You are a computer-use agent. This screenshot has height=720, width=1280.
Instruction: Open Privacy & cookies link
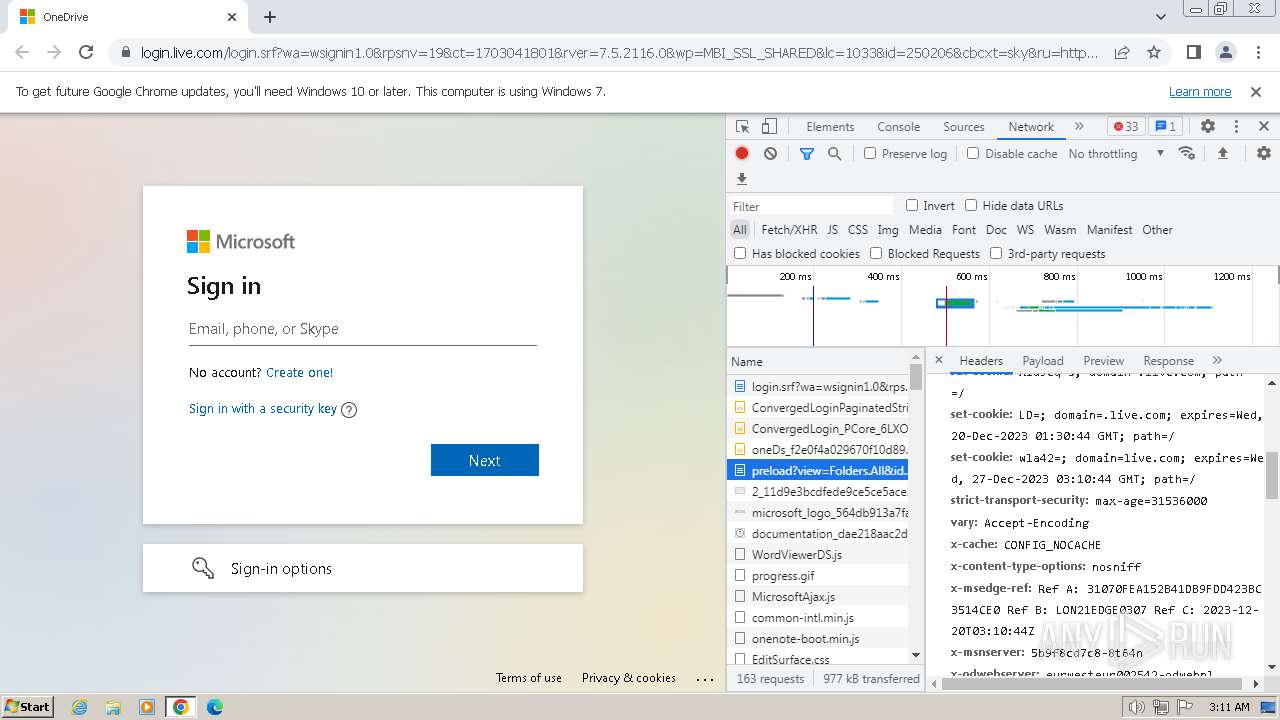click(x=629, y=678)
